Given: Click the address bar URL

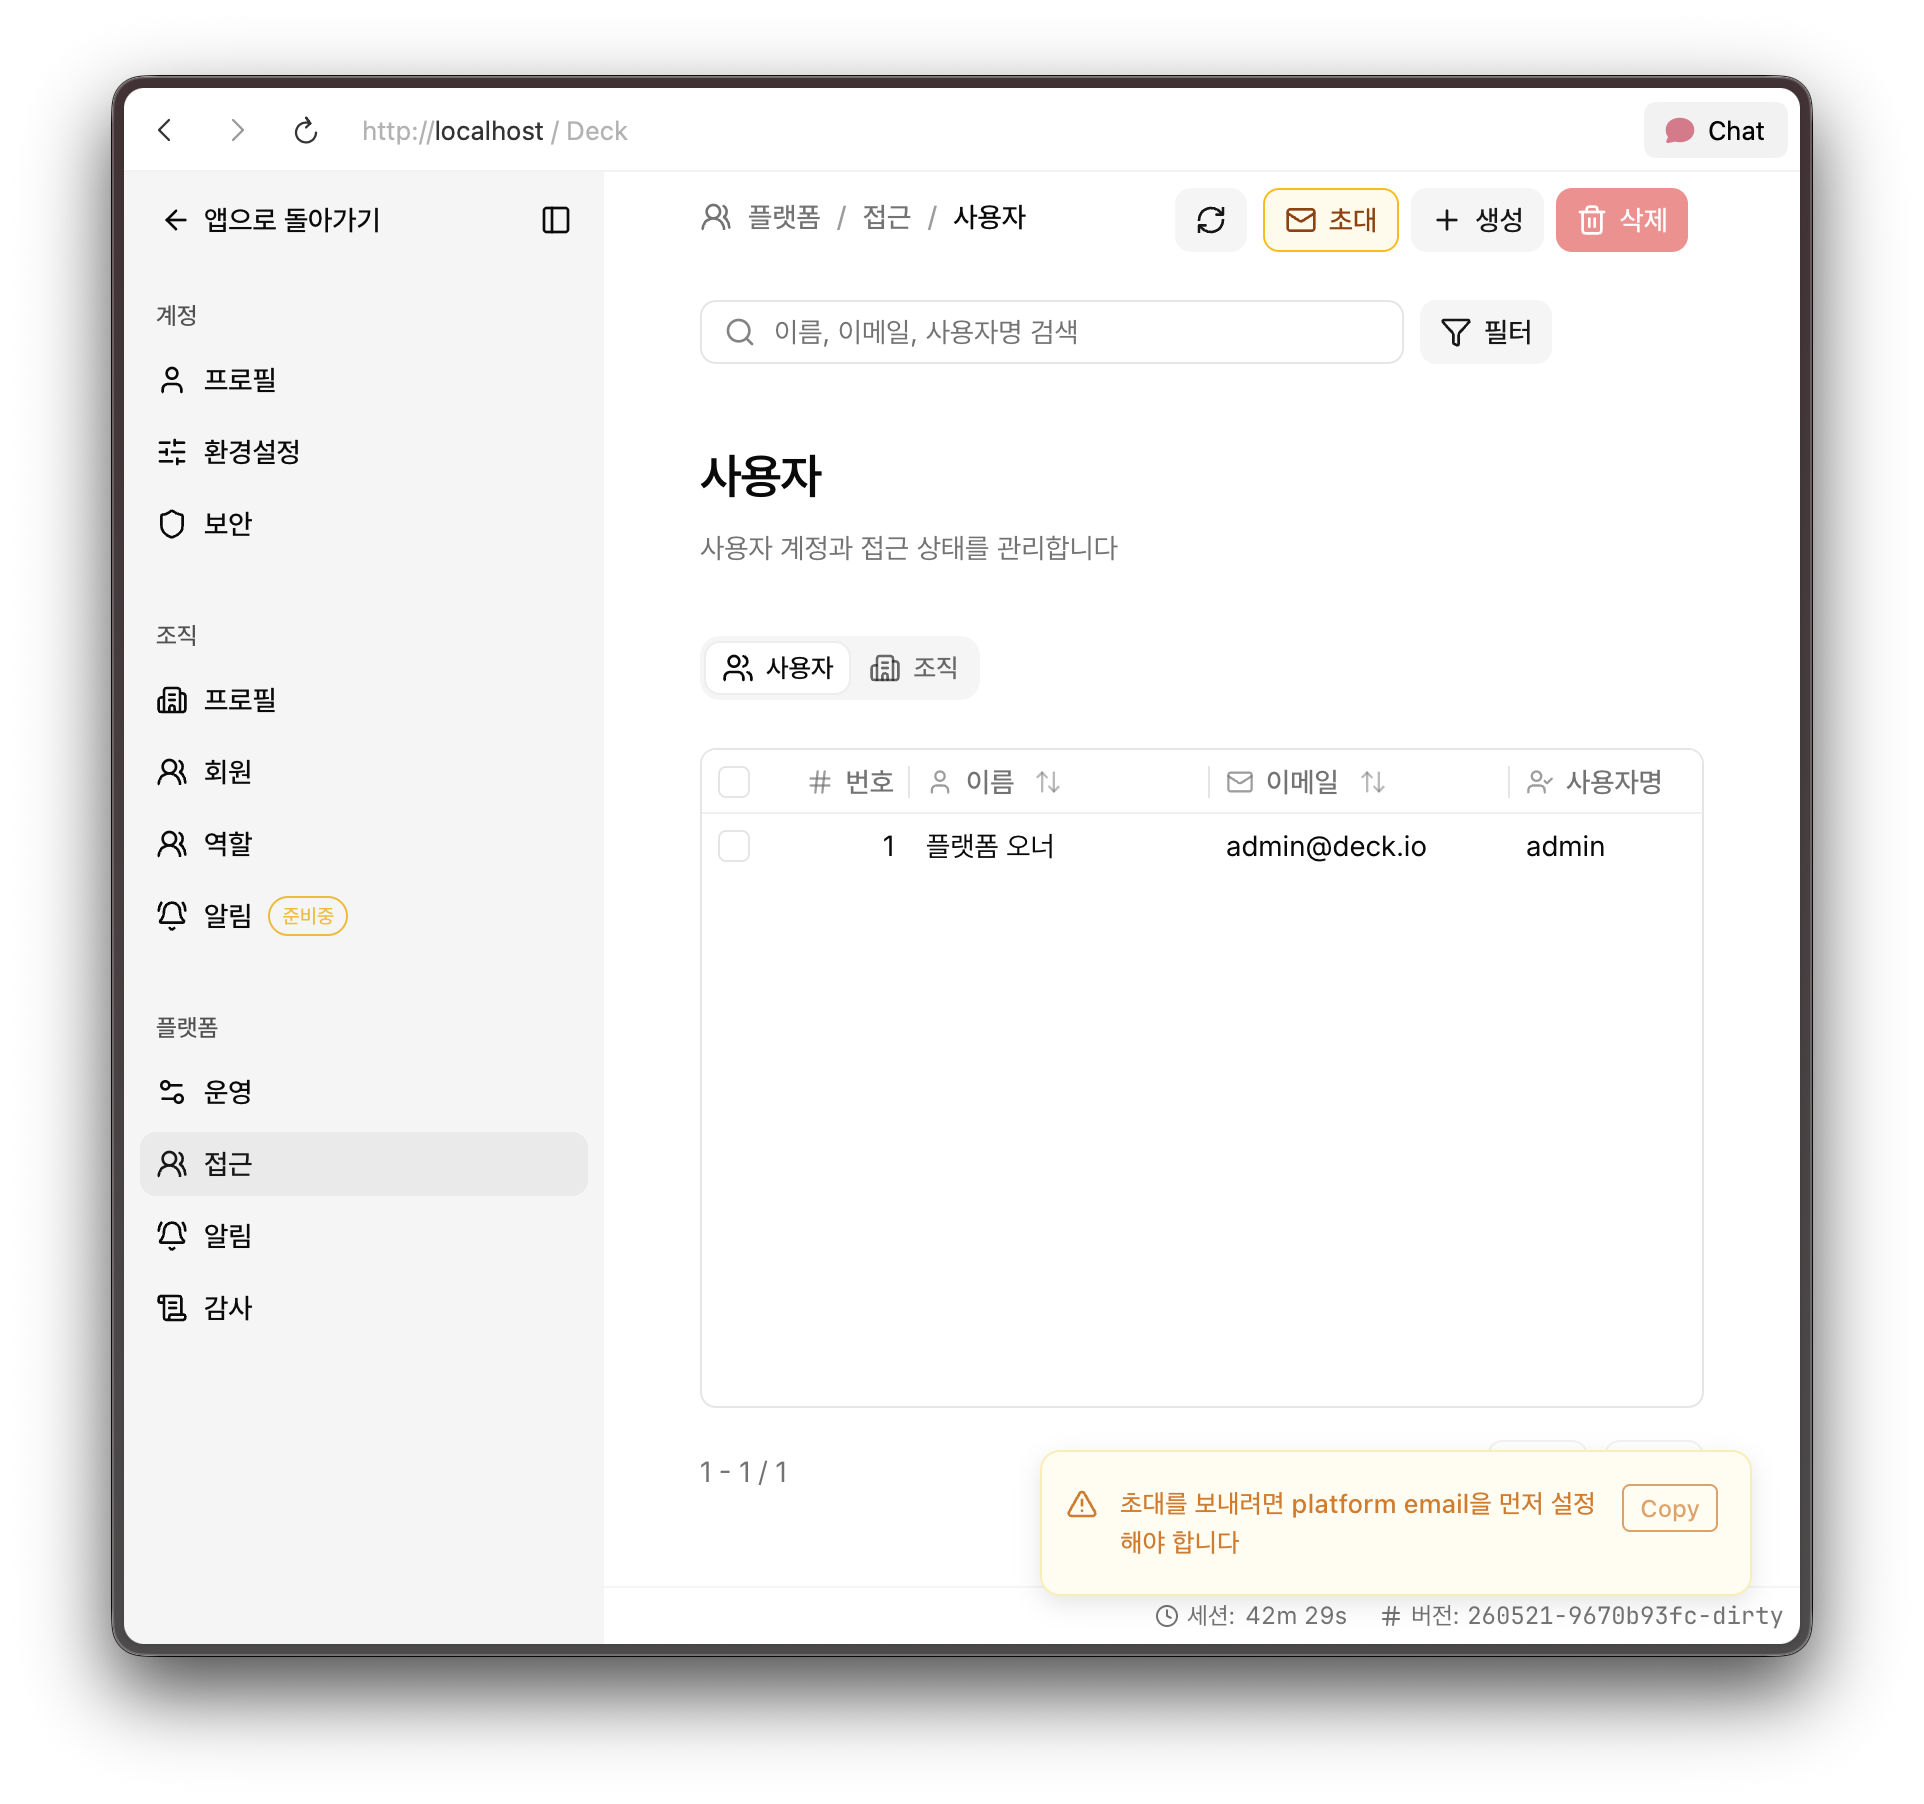Looking at the screenshot, I should [495, 131].
